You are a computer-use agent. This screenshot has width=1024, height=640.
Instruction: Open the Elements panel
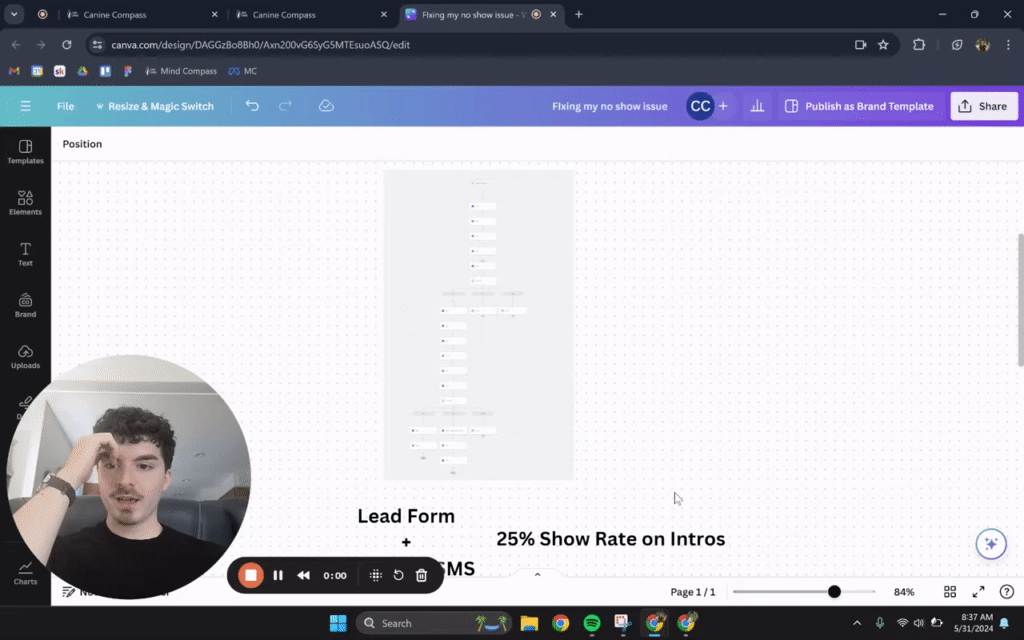25,202
